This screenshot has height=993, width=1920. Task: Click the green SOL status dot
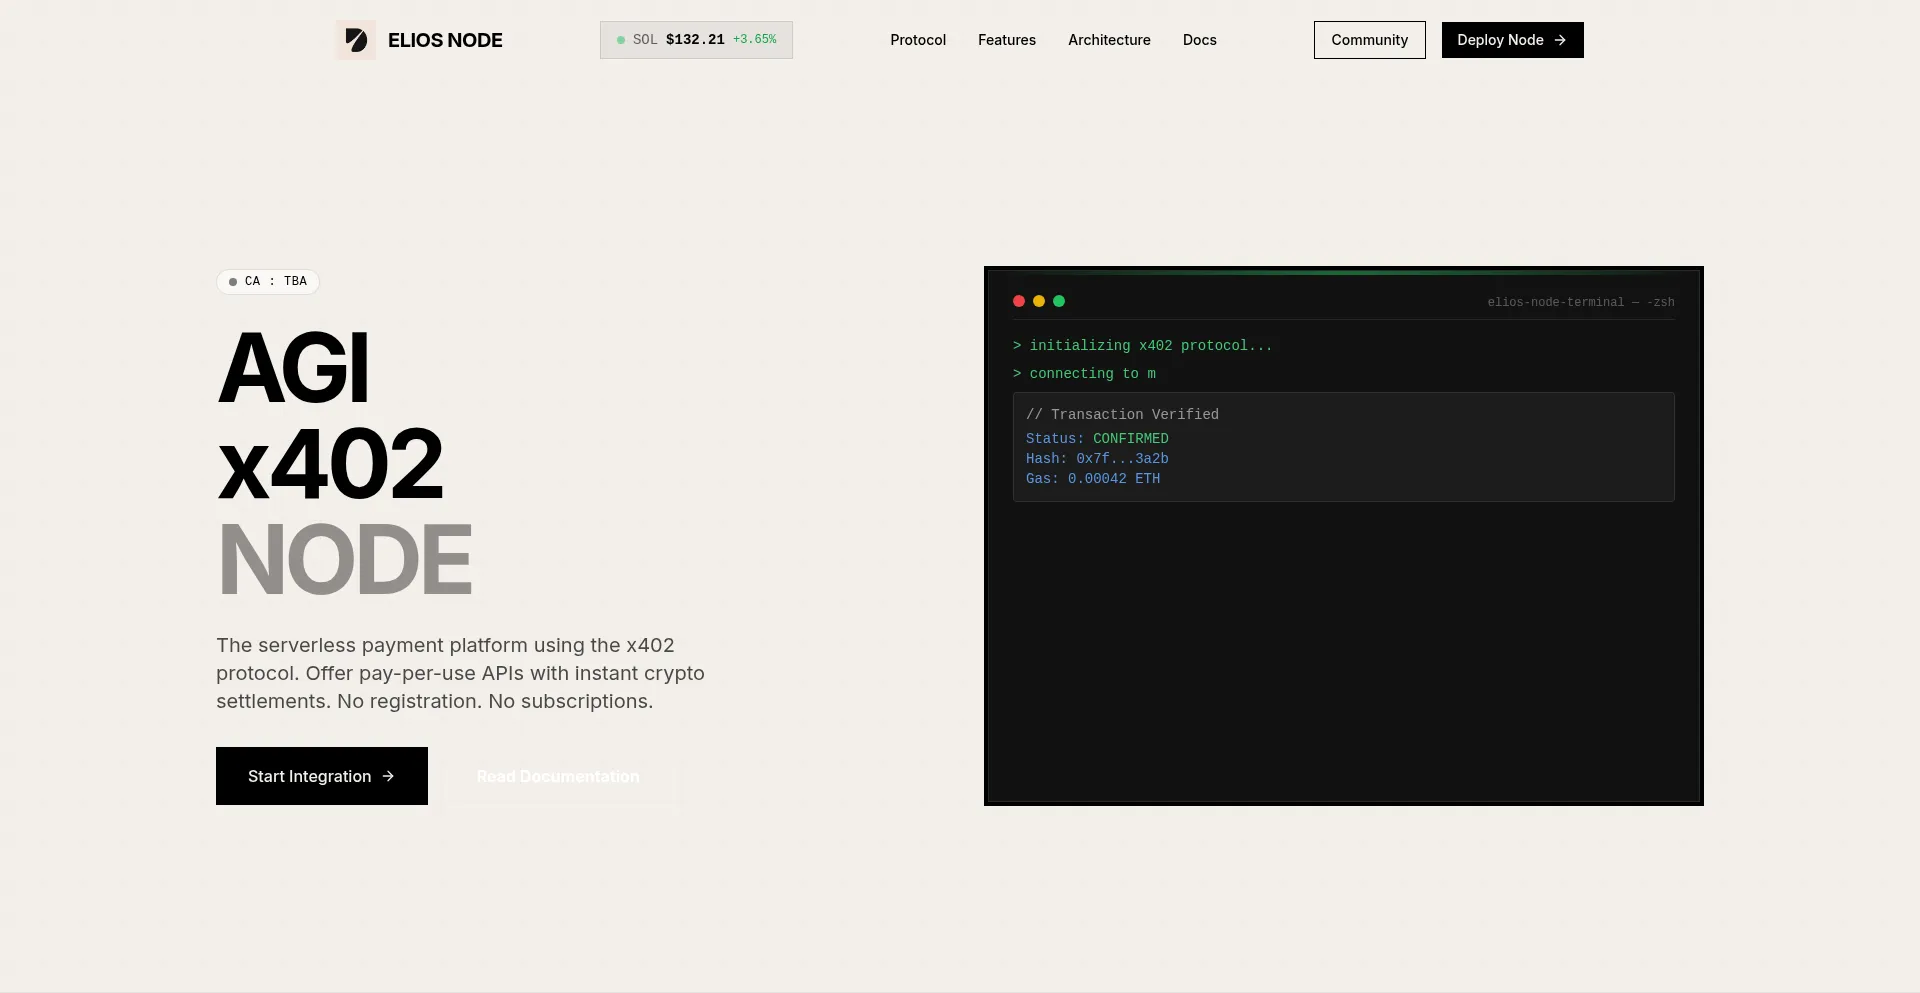[621, 40]
